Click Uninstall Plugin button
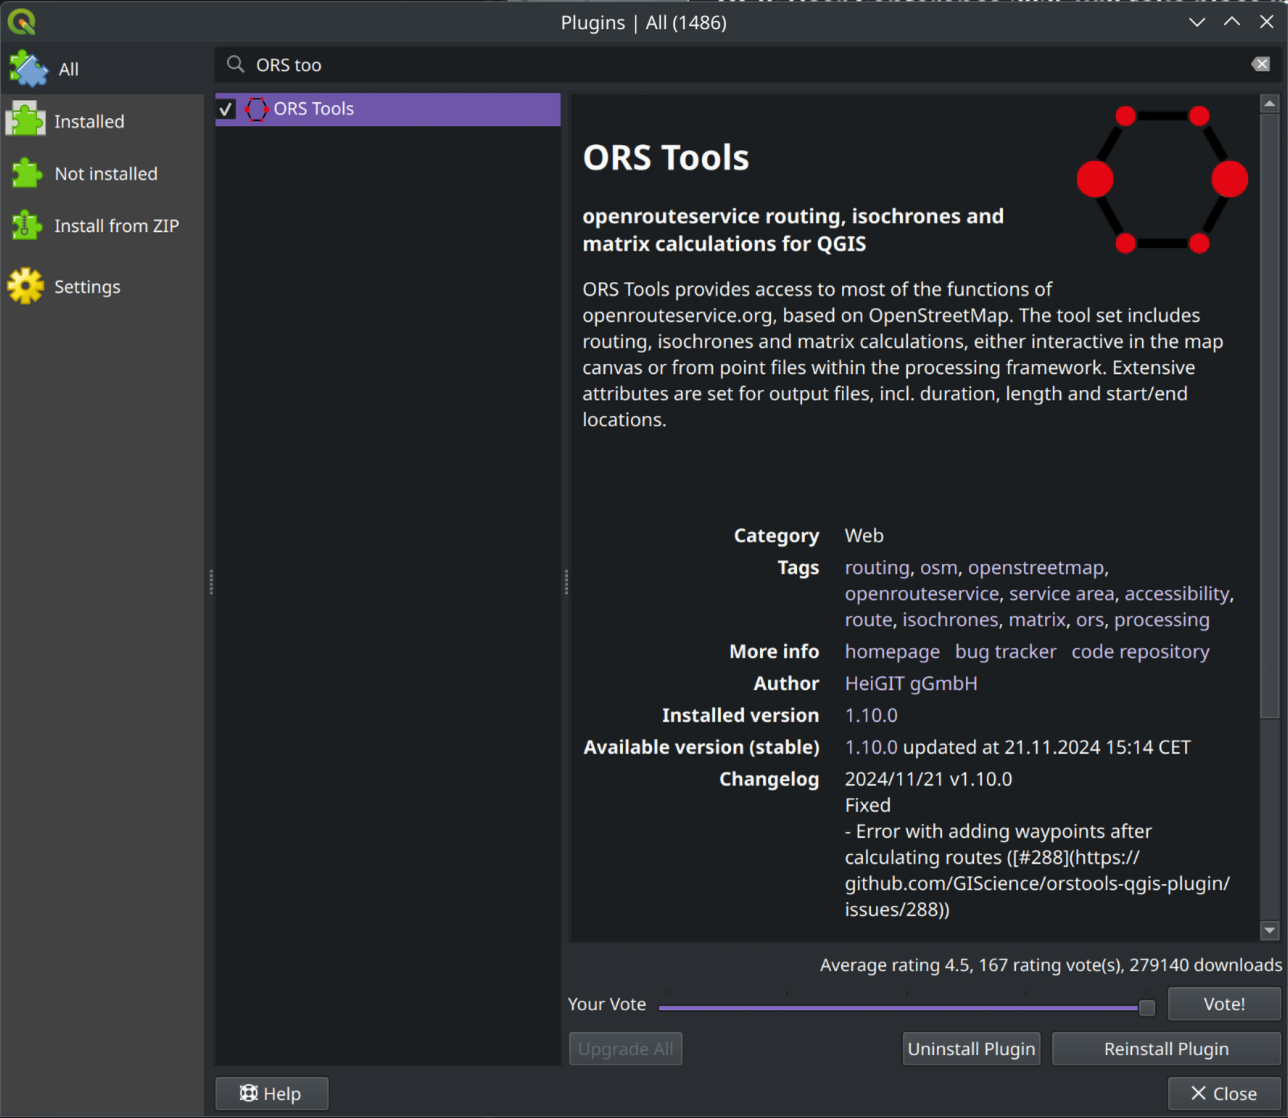The width and height of the screenshot is (1288, 1118). pos(971,1049)
